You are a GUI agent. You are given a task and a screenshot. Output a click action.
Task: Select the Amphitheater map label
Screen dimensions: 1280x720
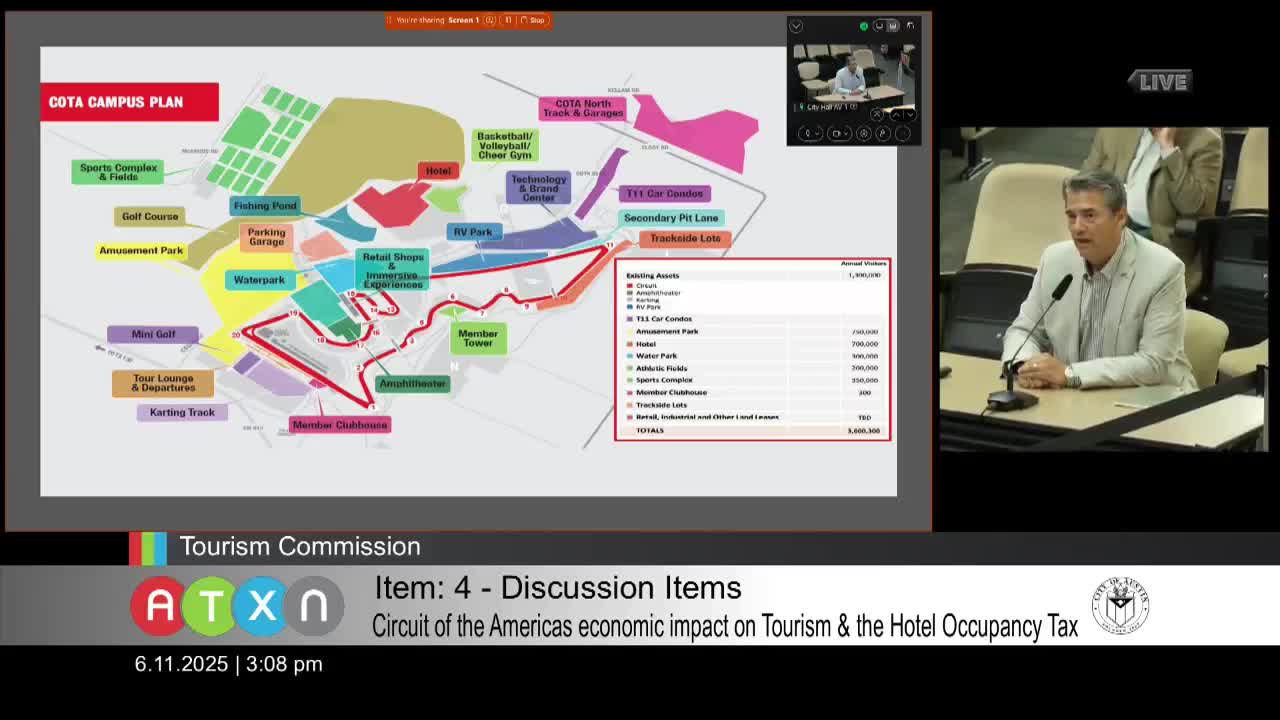point(413,383)
